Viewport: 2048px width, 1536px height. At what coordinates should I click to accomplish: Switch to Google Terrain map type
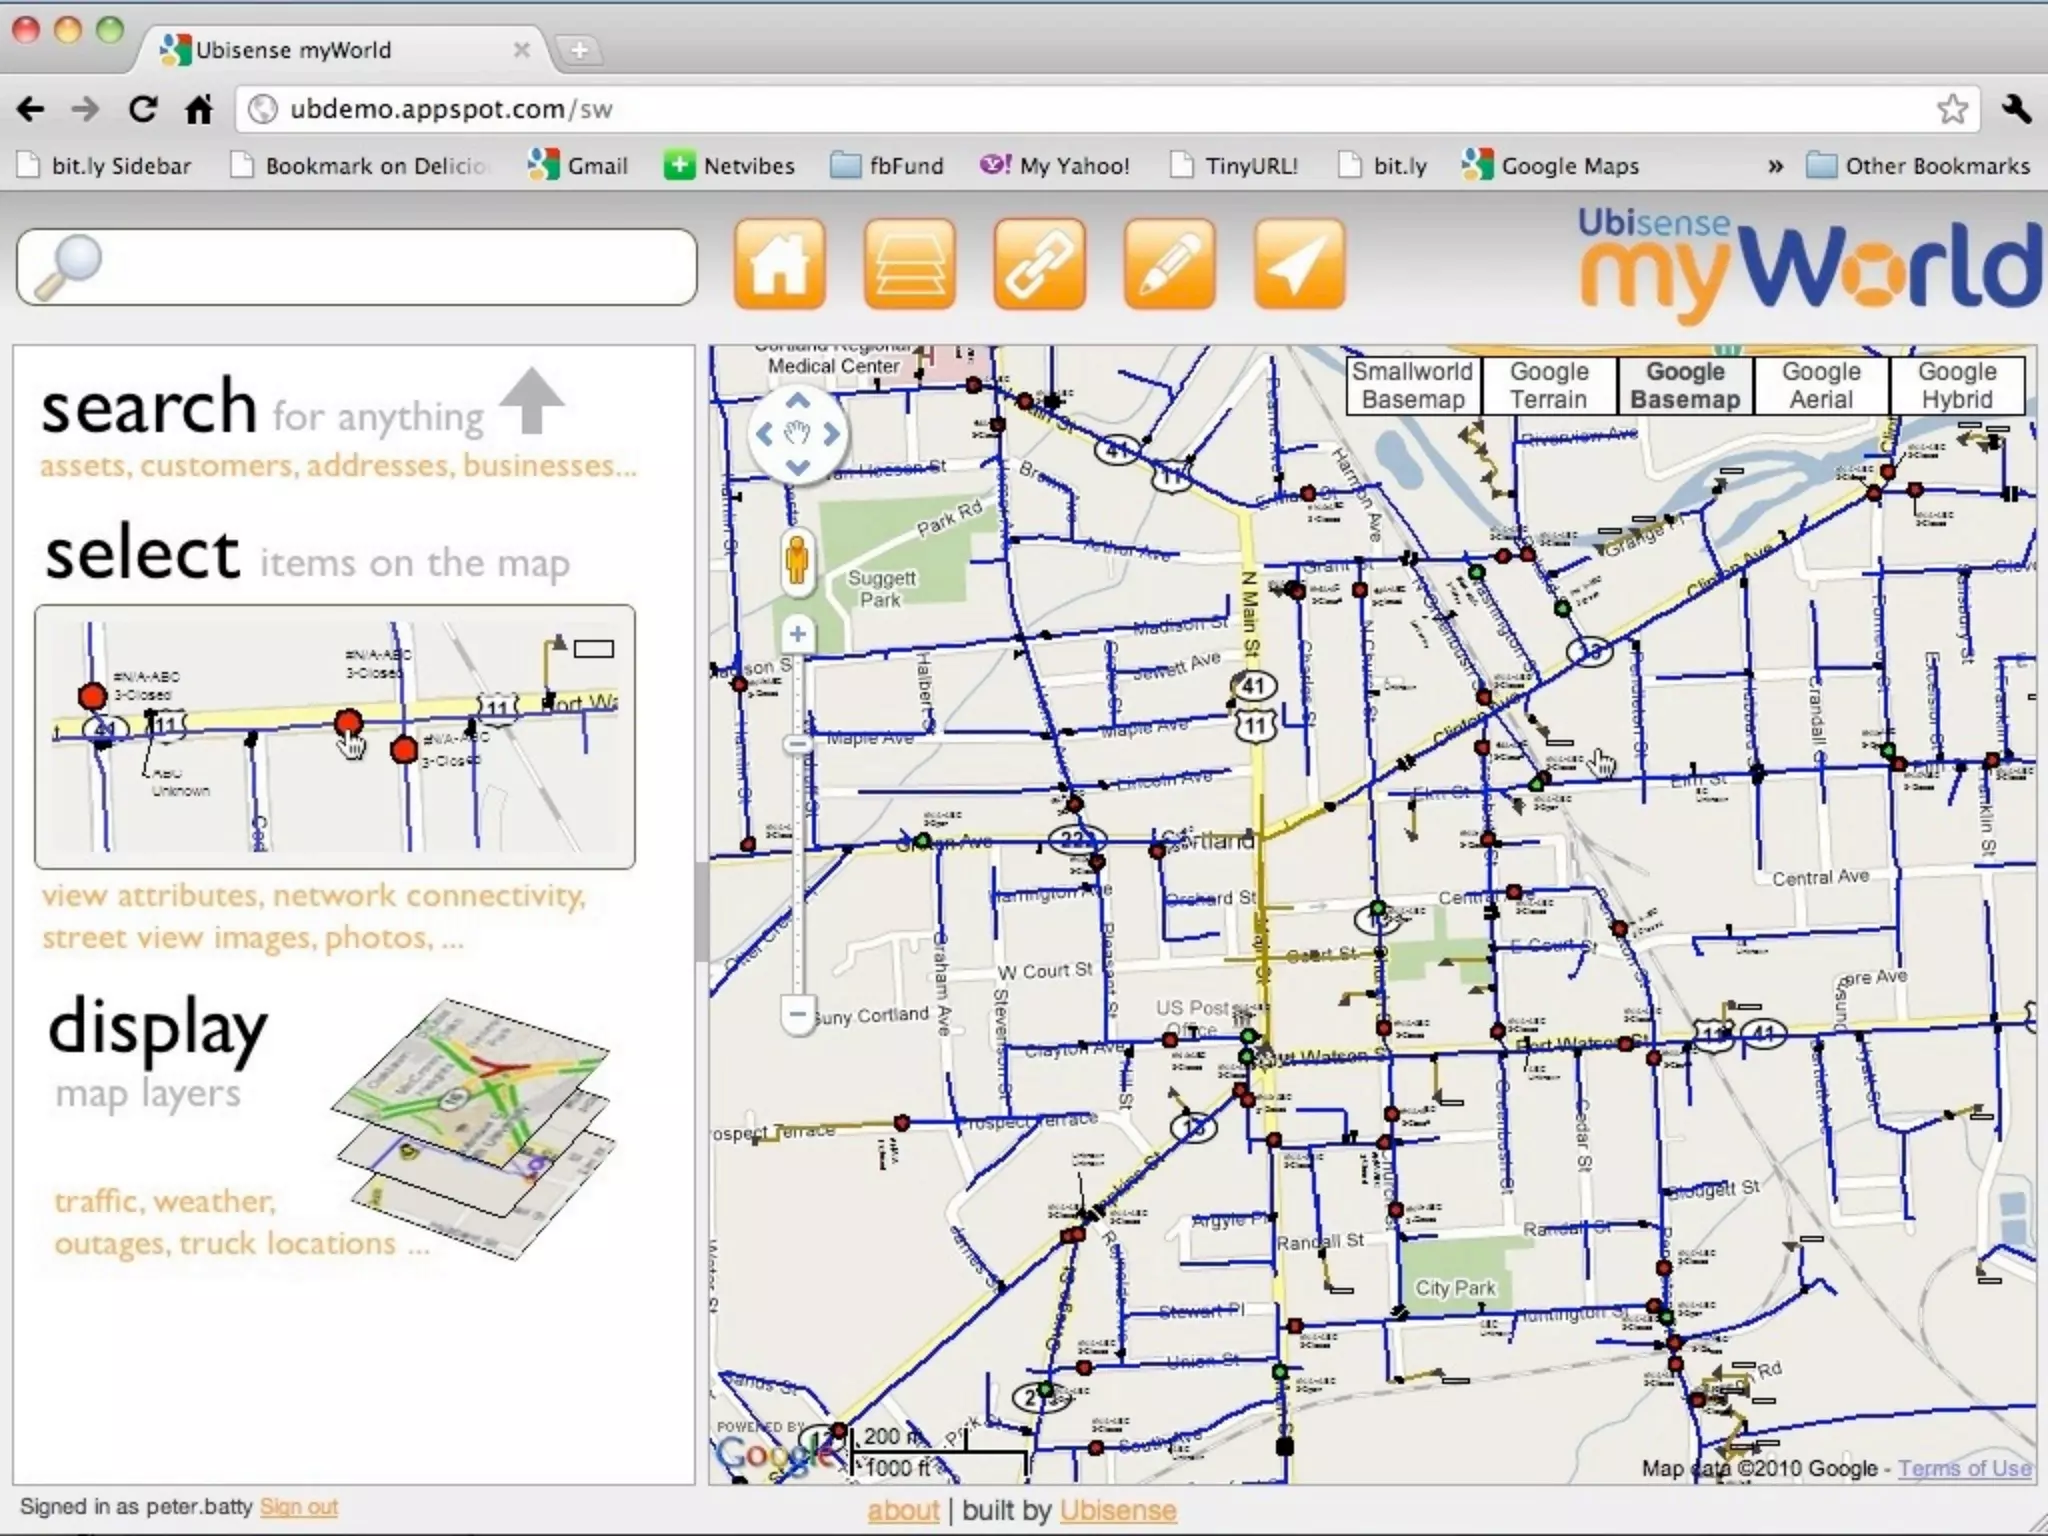(1548, 385)
